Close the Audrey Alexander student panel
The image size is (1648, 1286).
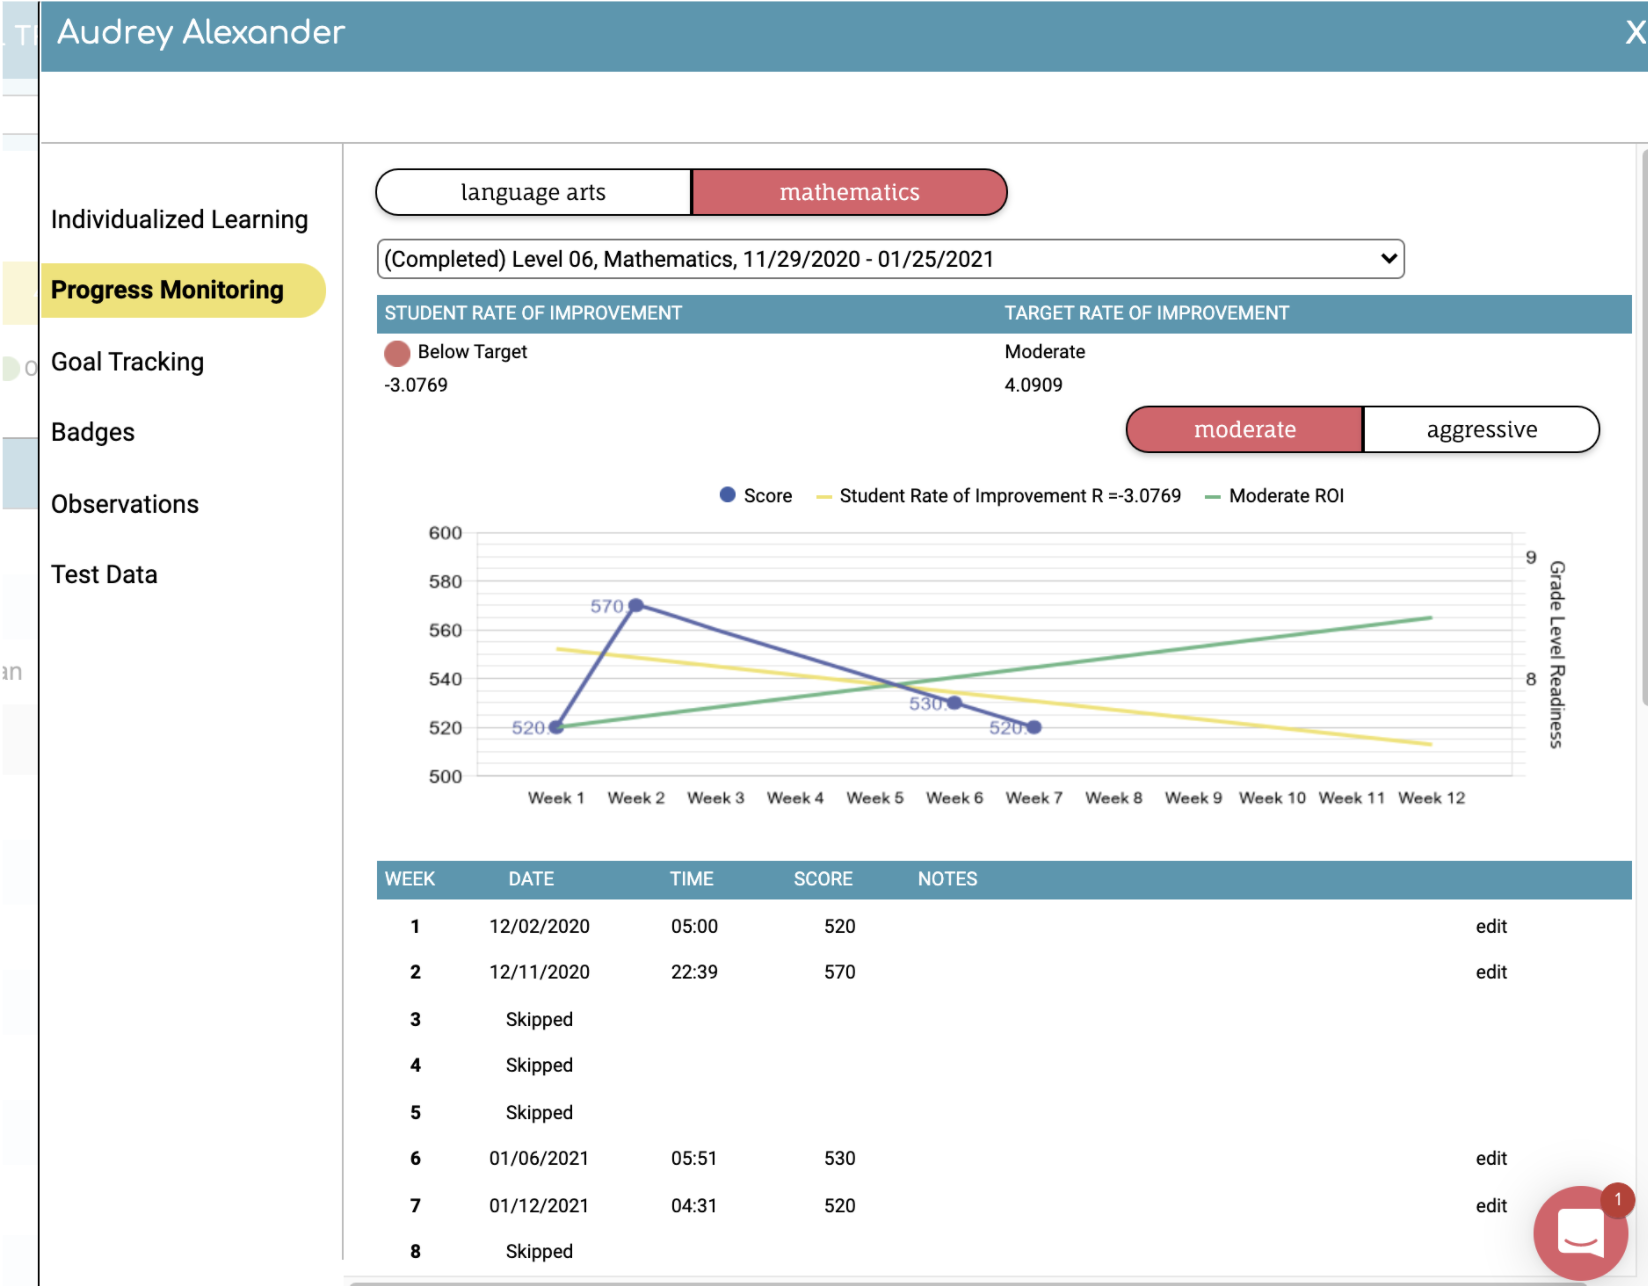[1635, 33]
